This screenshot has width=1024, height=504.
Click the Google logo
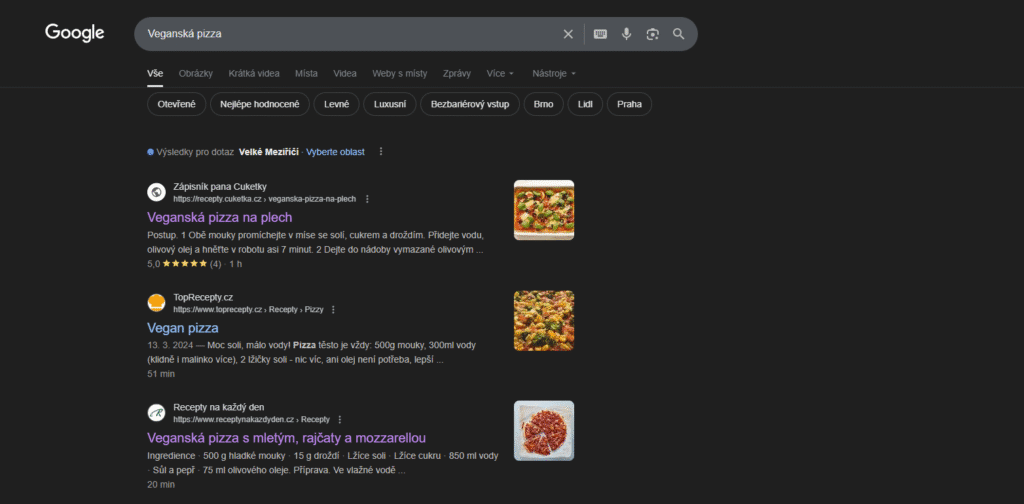click(x=75, y=33)
